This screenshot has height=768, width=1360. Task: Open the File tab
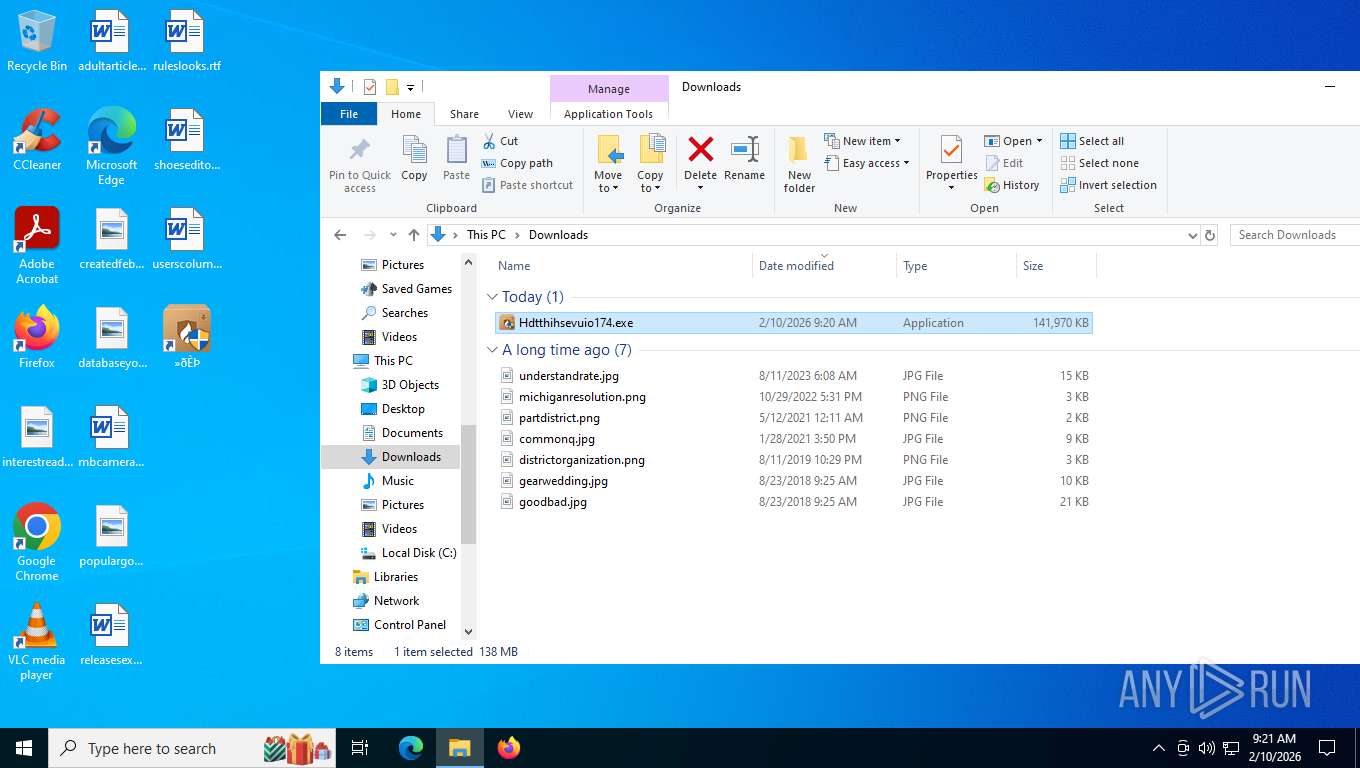[349, 114]
